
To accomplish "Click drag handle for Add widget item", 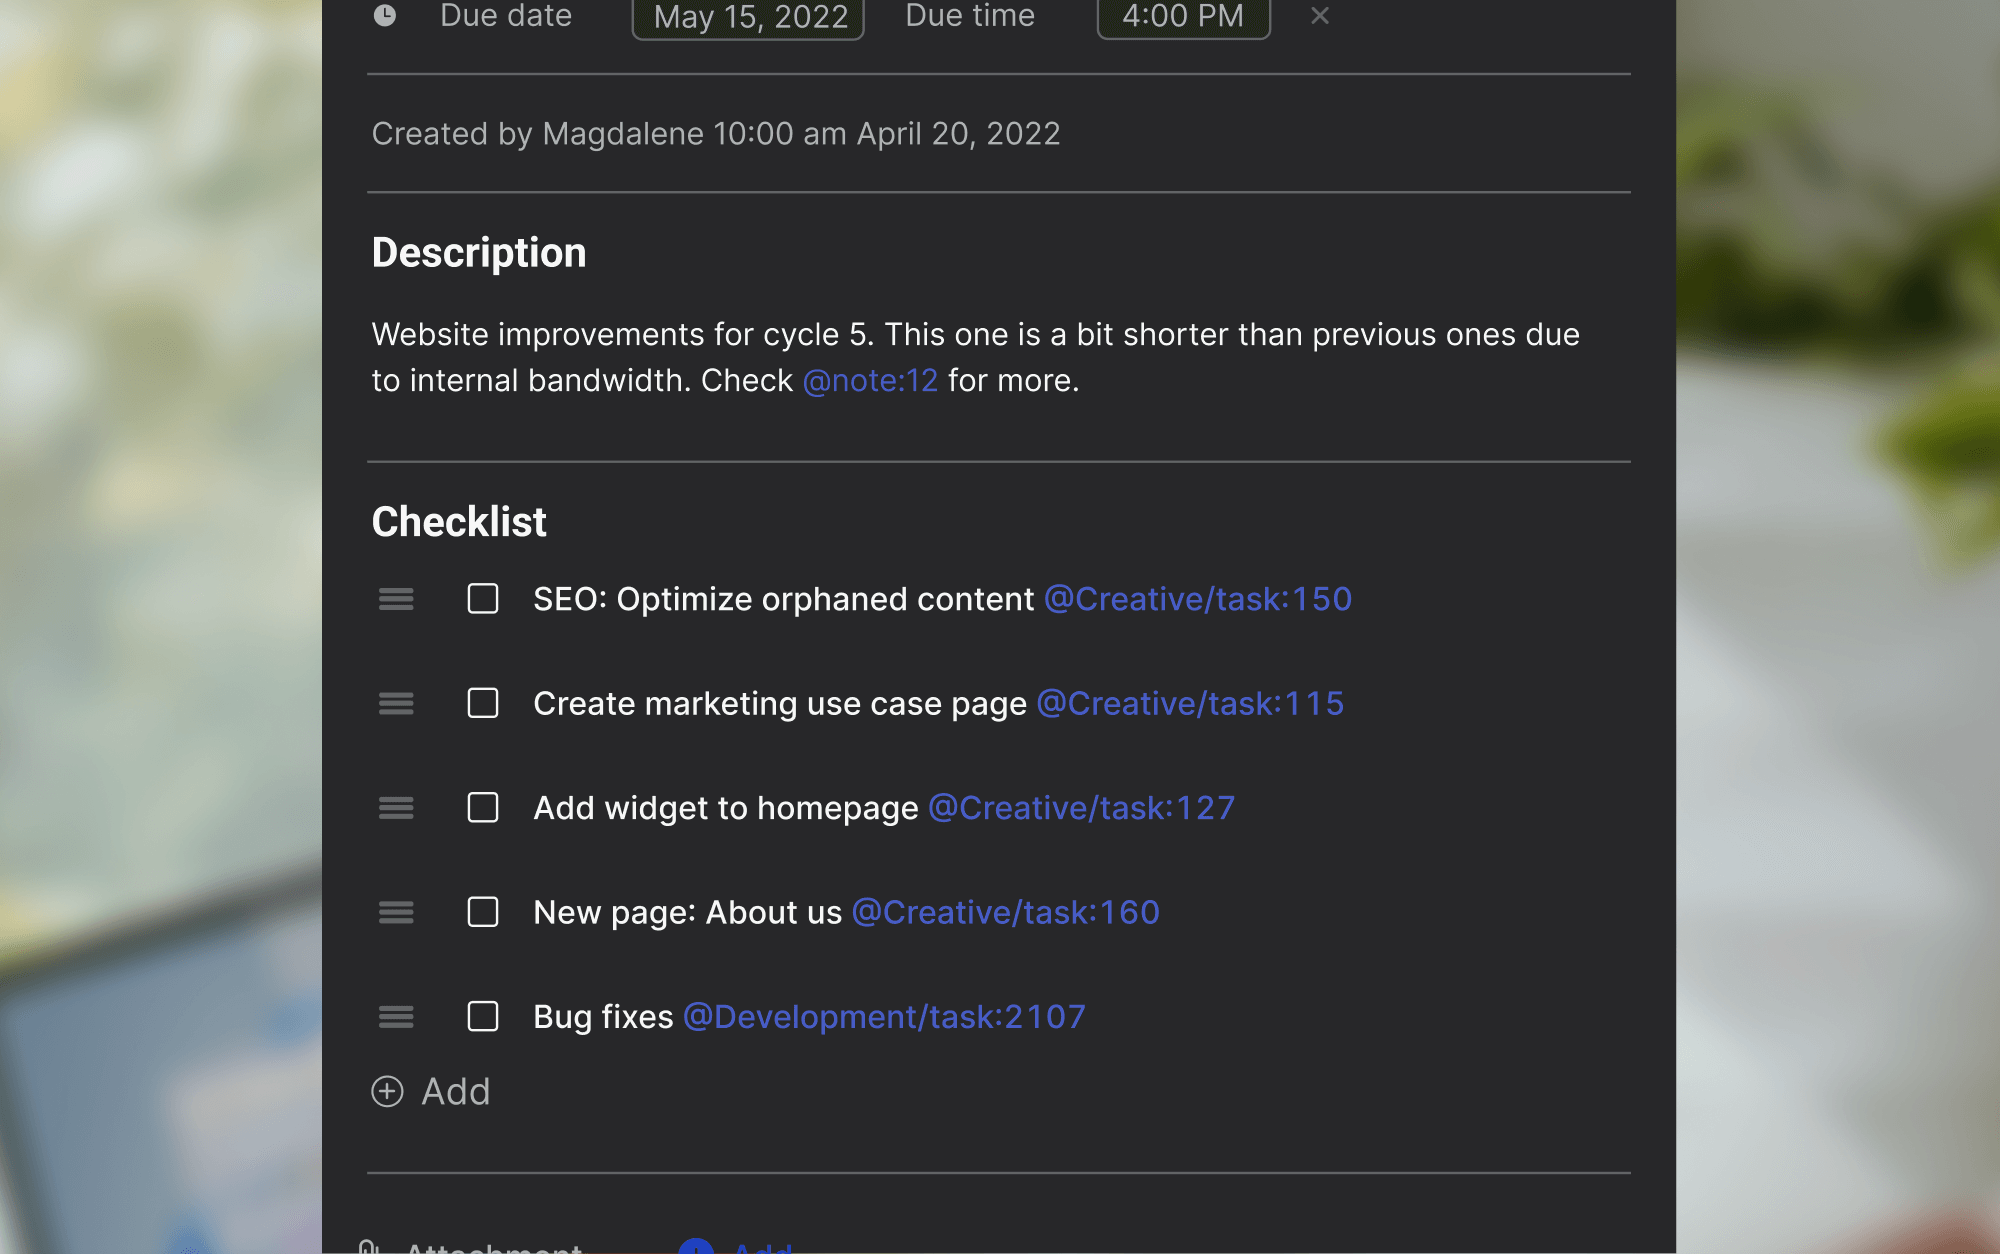I will (396, 808).
